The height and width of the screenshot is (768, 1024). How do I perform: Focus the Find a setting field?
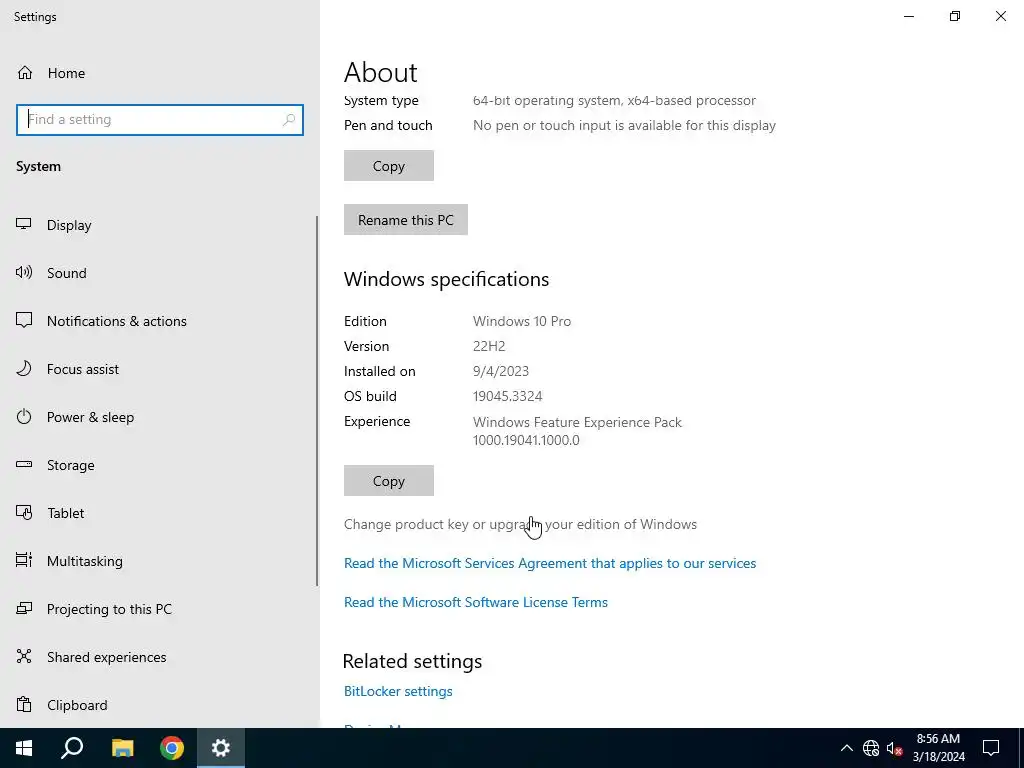[159, 120]
